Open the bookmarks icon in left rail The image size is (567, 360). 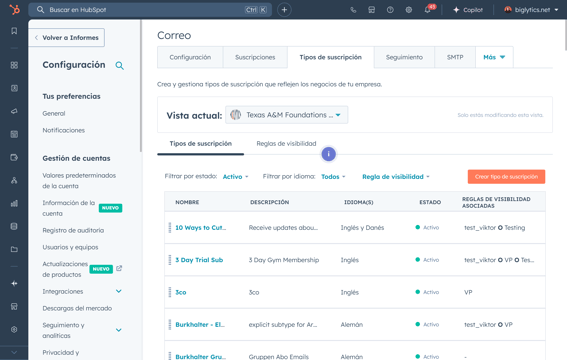14,31
